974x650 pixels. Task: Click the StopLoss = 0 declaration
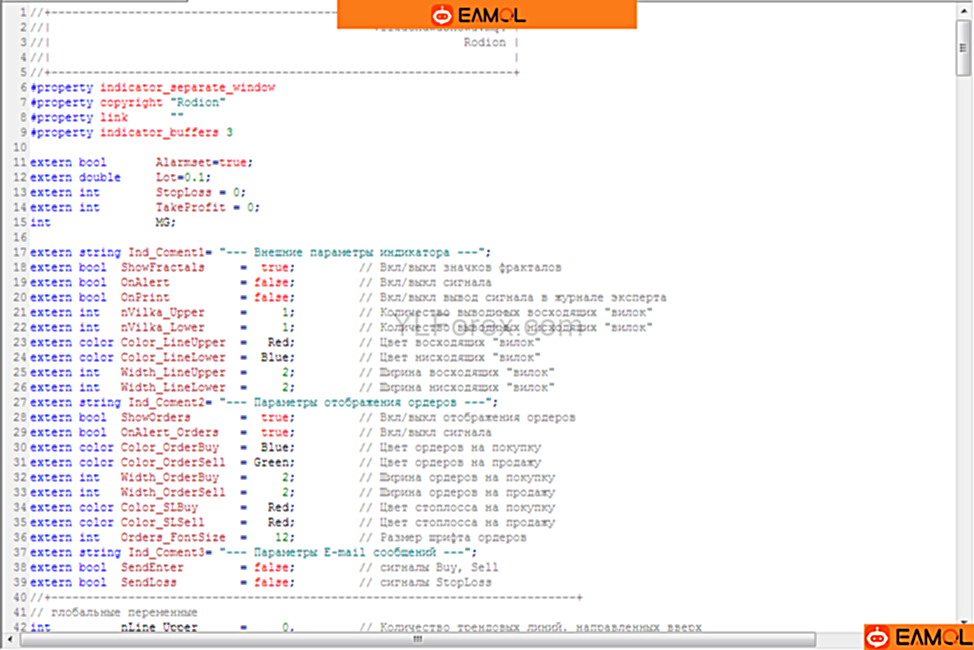[x=200, y=192]
